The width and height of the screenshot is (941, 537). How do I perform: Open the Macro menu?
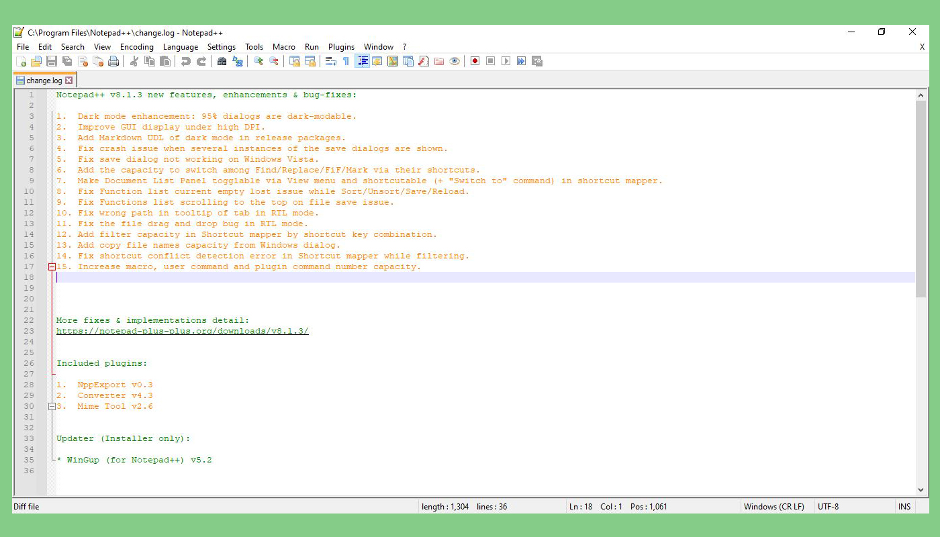pos(284,47)
